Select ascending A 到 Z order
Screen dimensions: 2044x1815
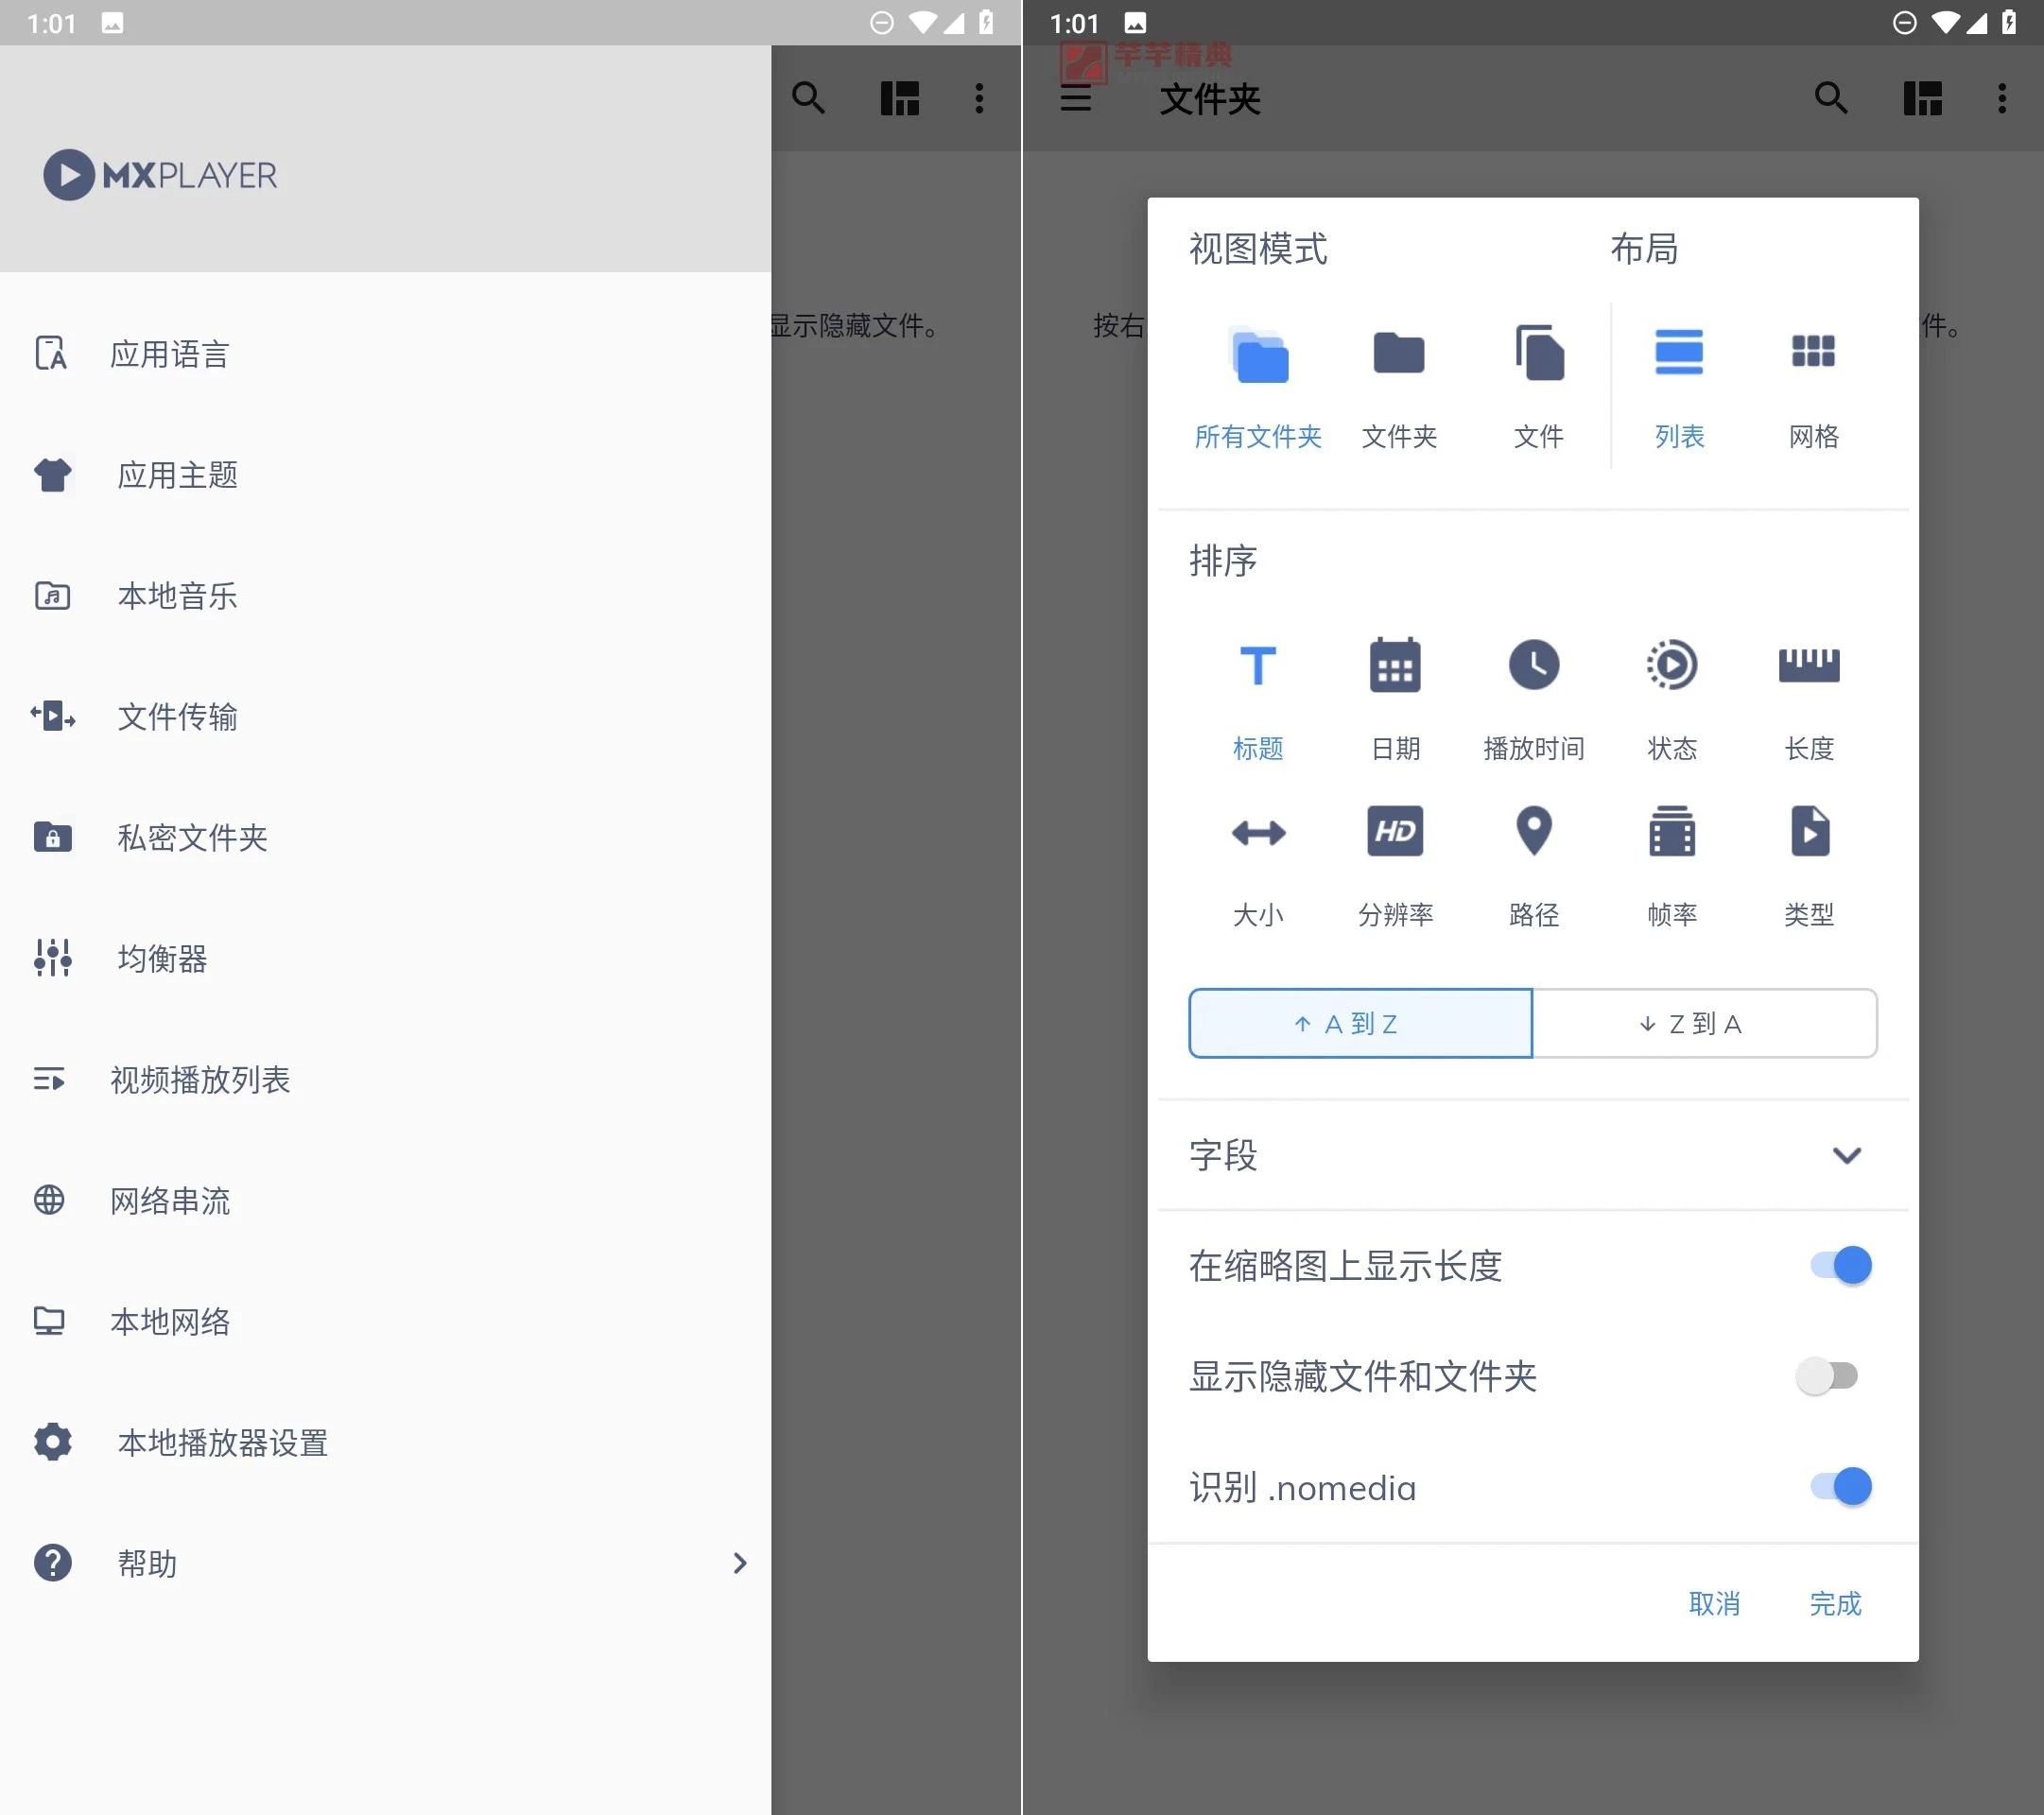click(x=1359, y=1023)
